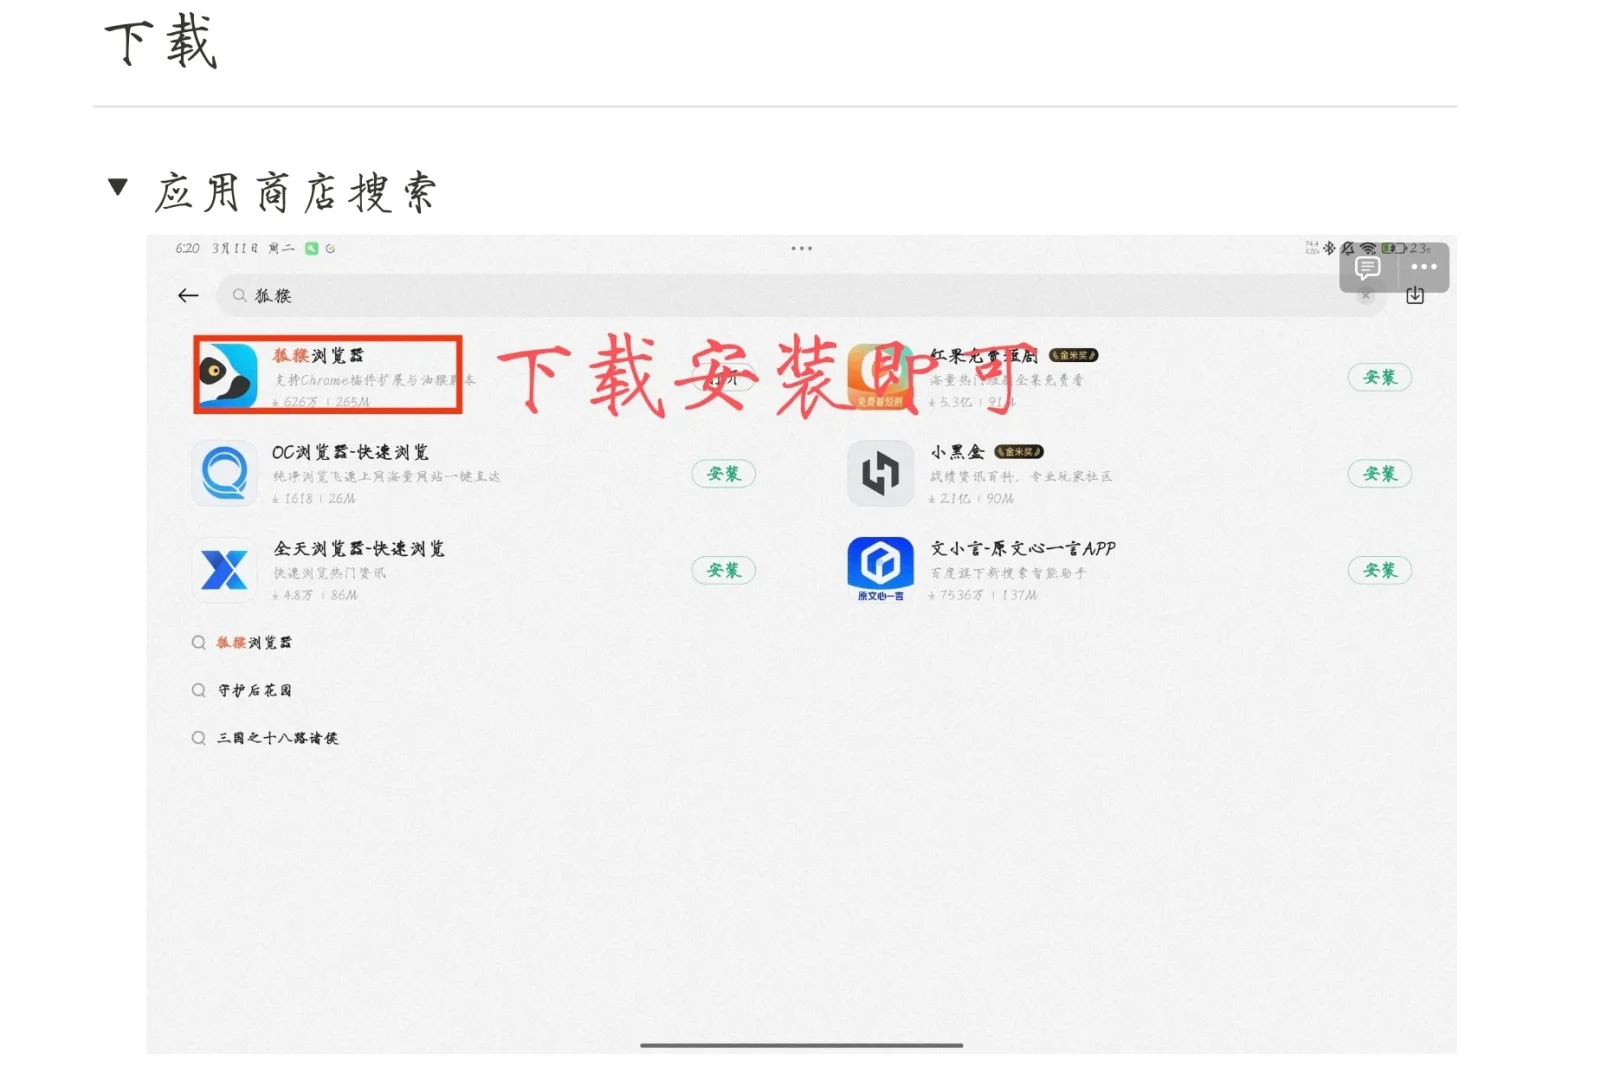The height and width of the screenshot is (1080, 1601).
Task: Tap 安装 next to 文小言
Action: [1380, 570]
